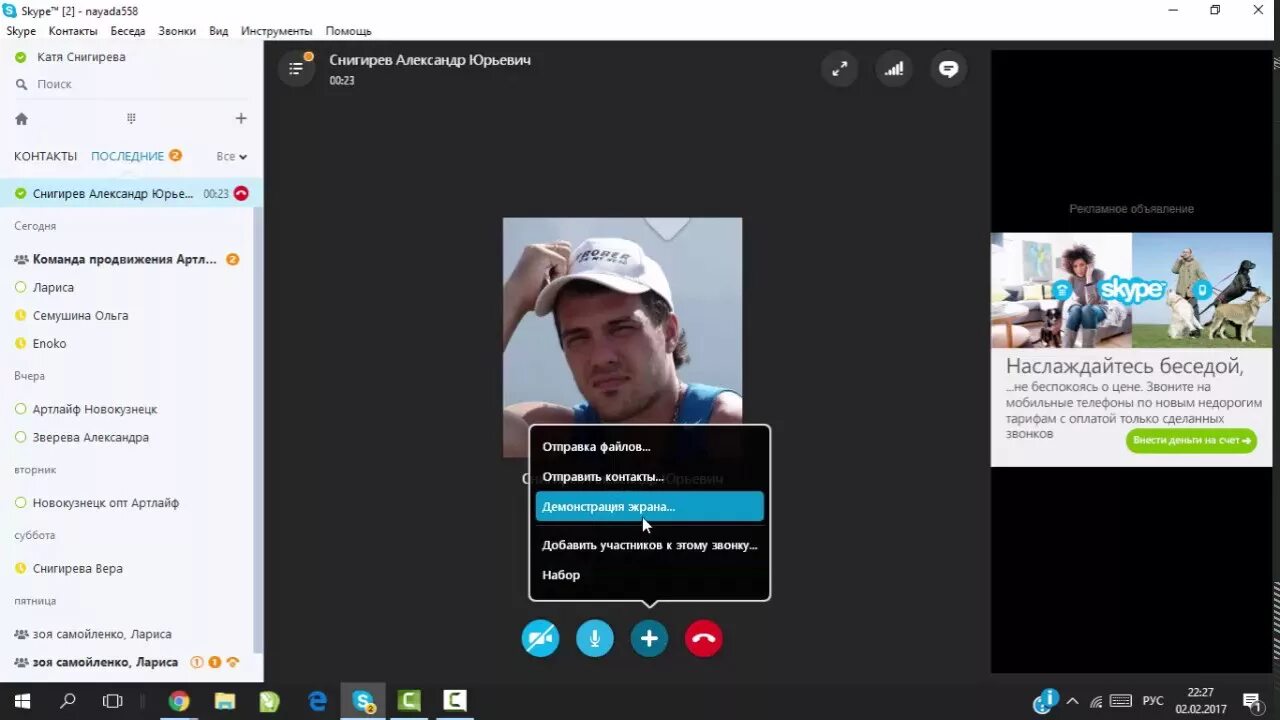
Task: Toggle the contact list sidebar button
Action: tap(296, 69)
